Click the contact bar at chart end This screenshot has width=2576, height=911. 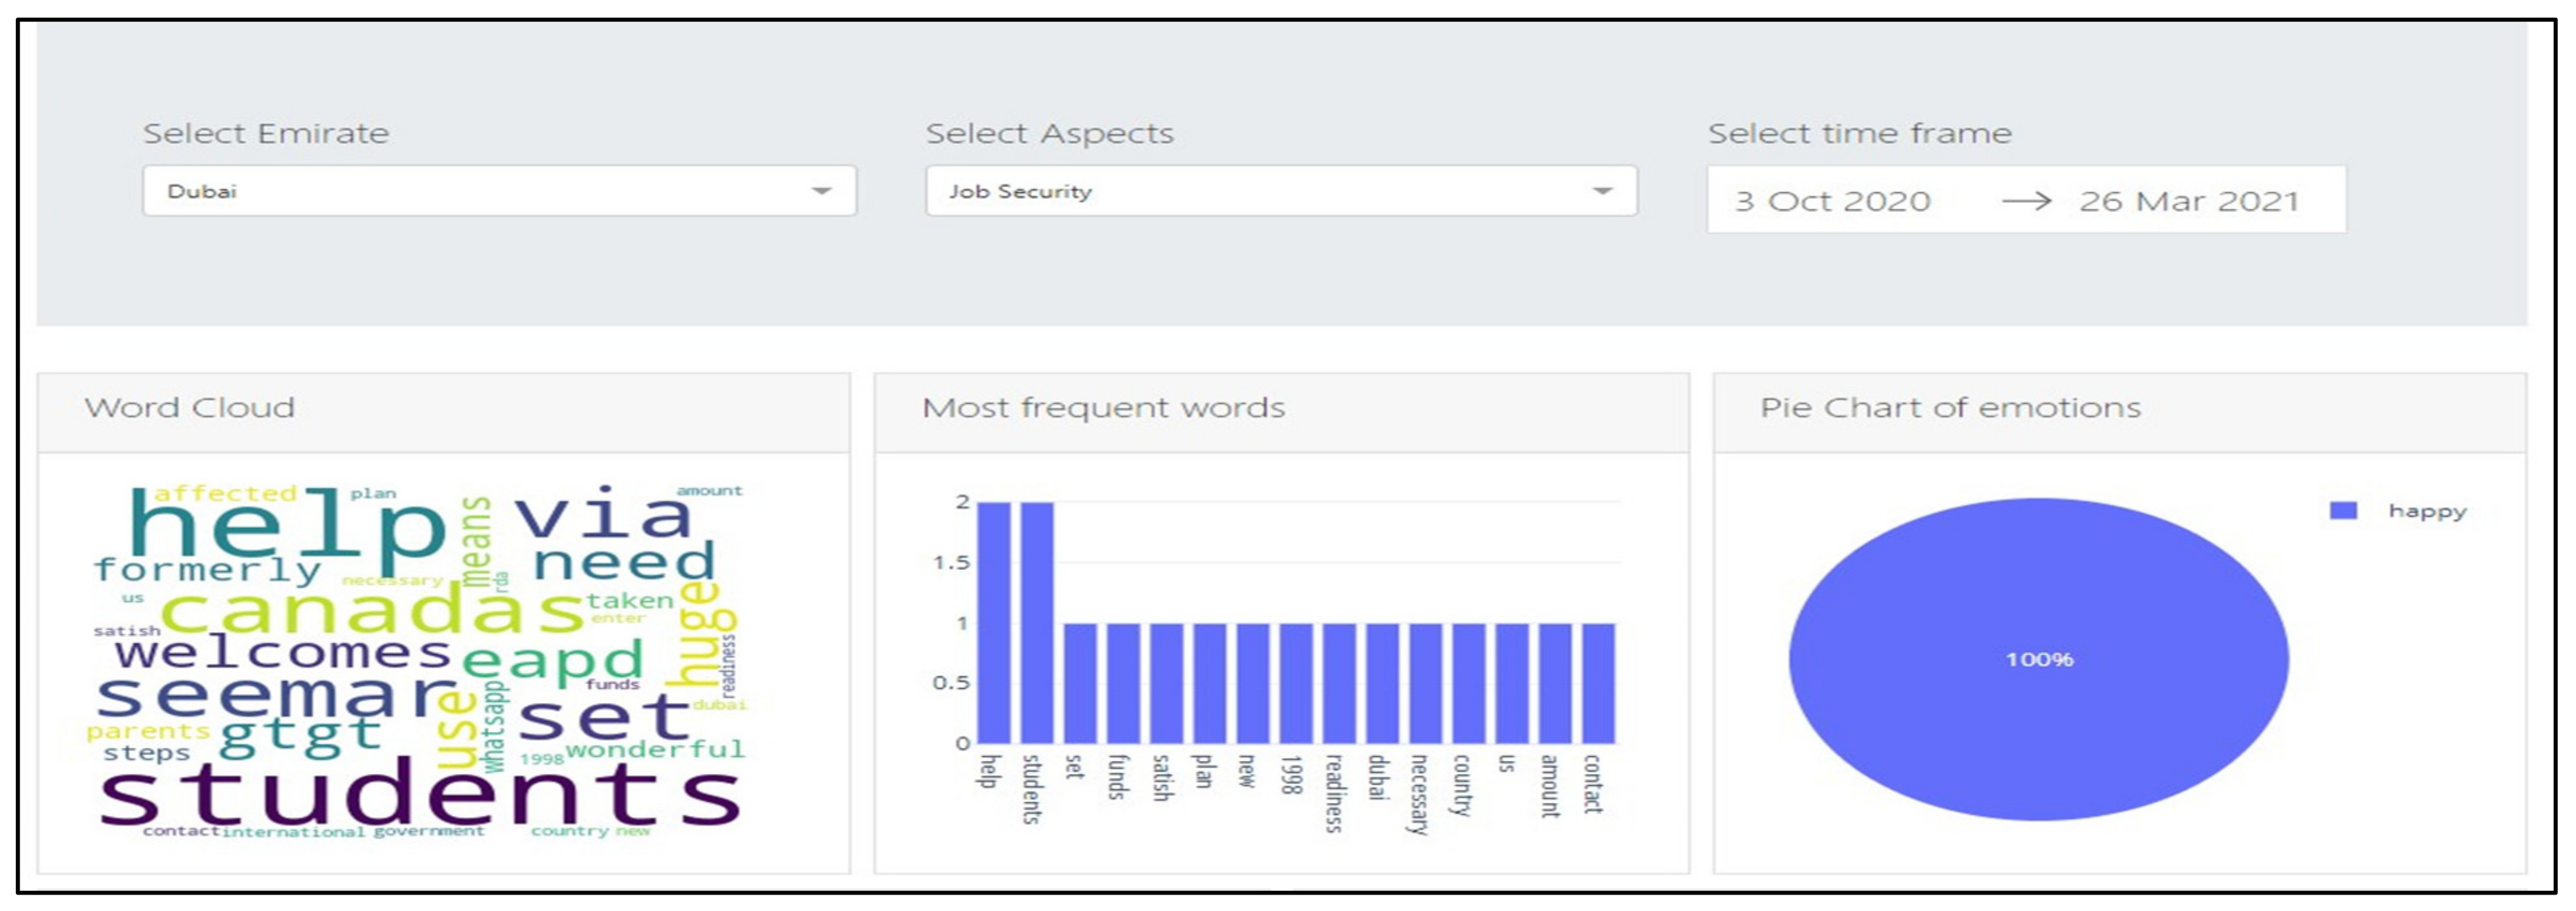[x=1598, y=683]
